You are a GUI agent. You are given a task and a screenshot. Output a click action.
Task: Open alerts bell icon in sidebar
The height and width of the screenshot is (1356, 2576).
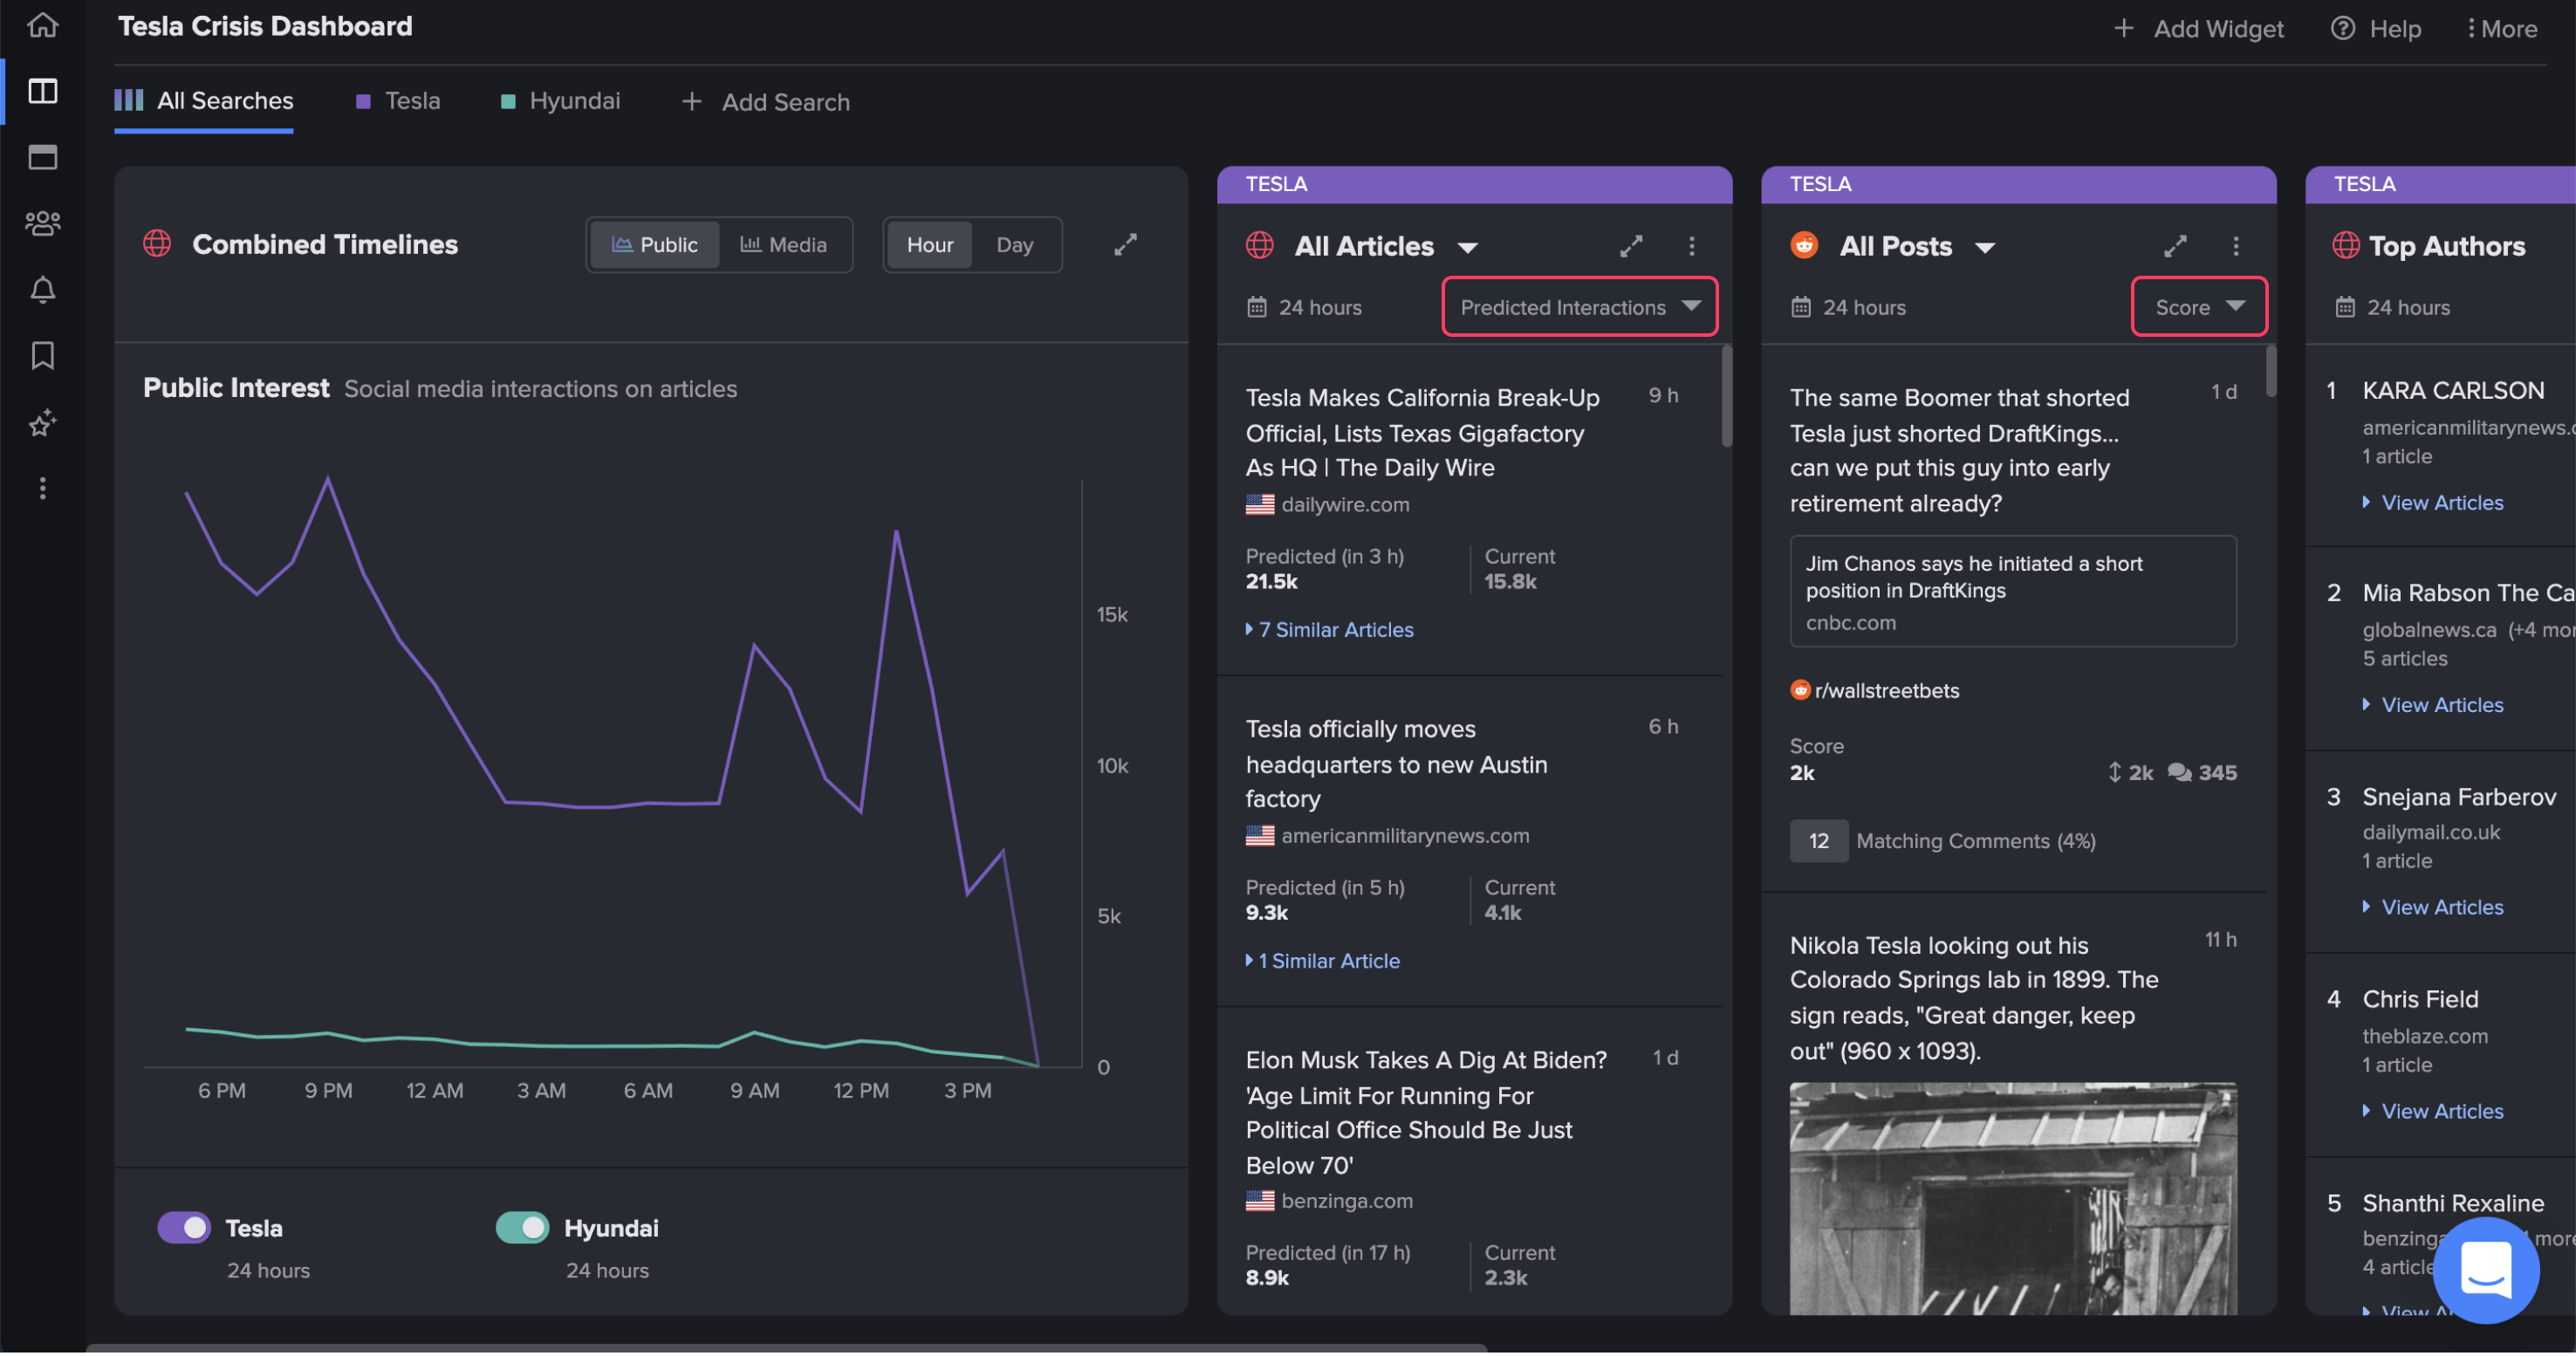coord(42,290)
